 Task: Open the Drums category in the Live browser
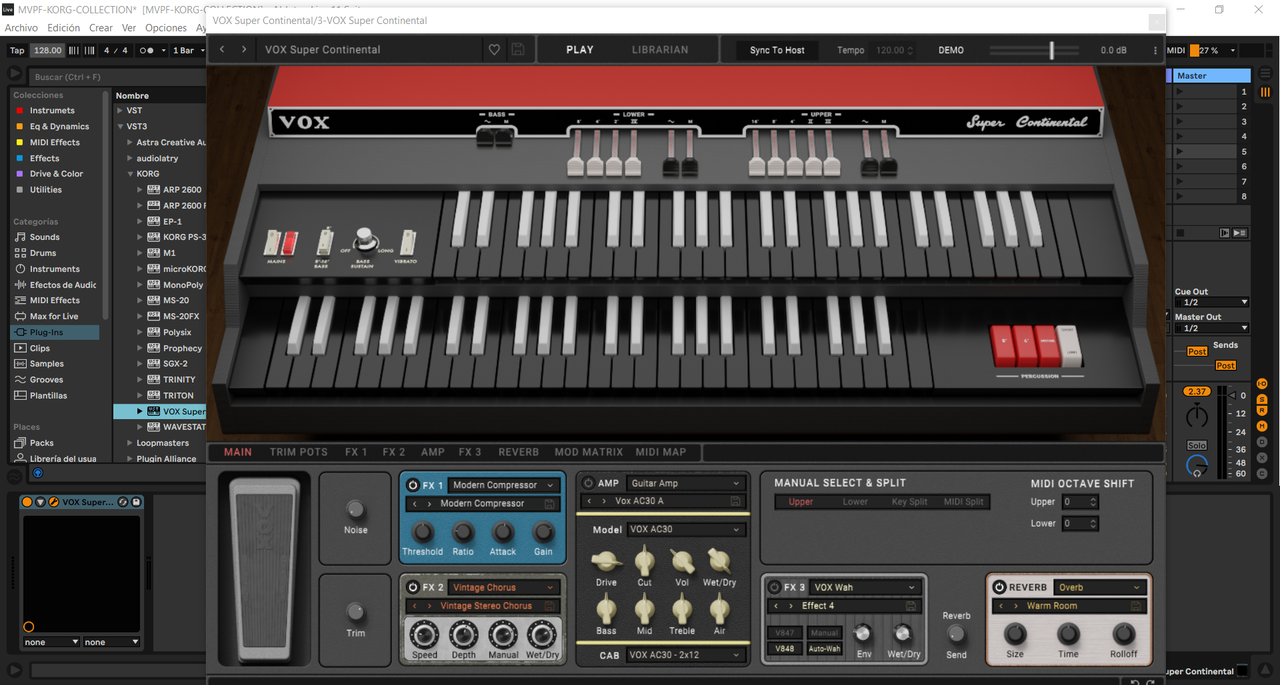tap(43, 253)
